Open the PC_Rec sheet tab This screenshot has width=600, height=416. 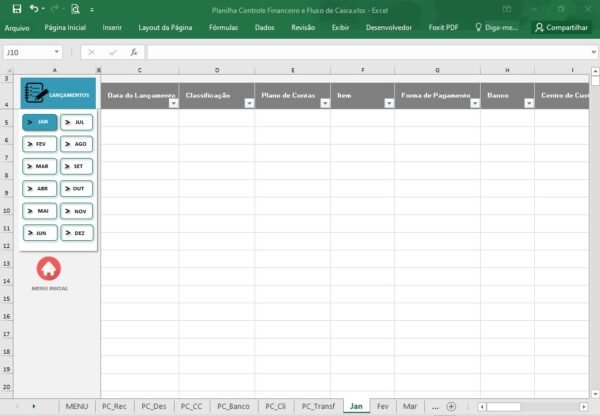[114, 406]
